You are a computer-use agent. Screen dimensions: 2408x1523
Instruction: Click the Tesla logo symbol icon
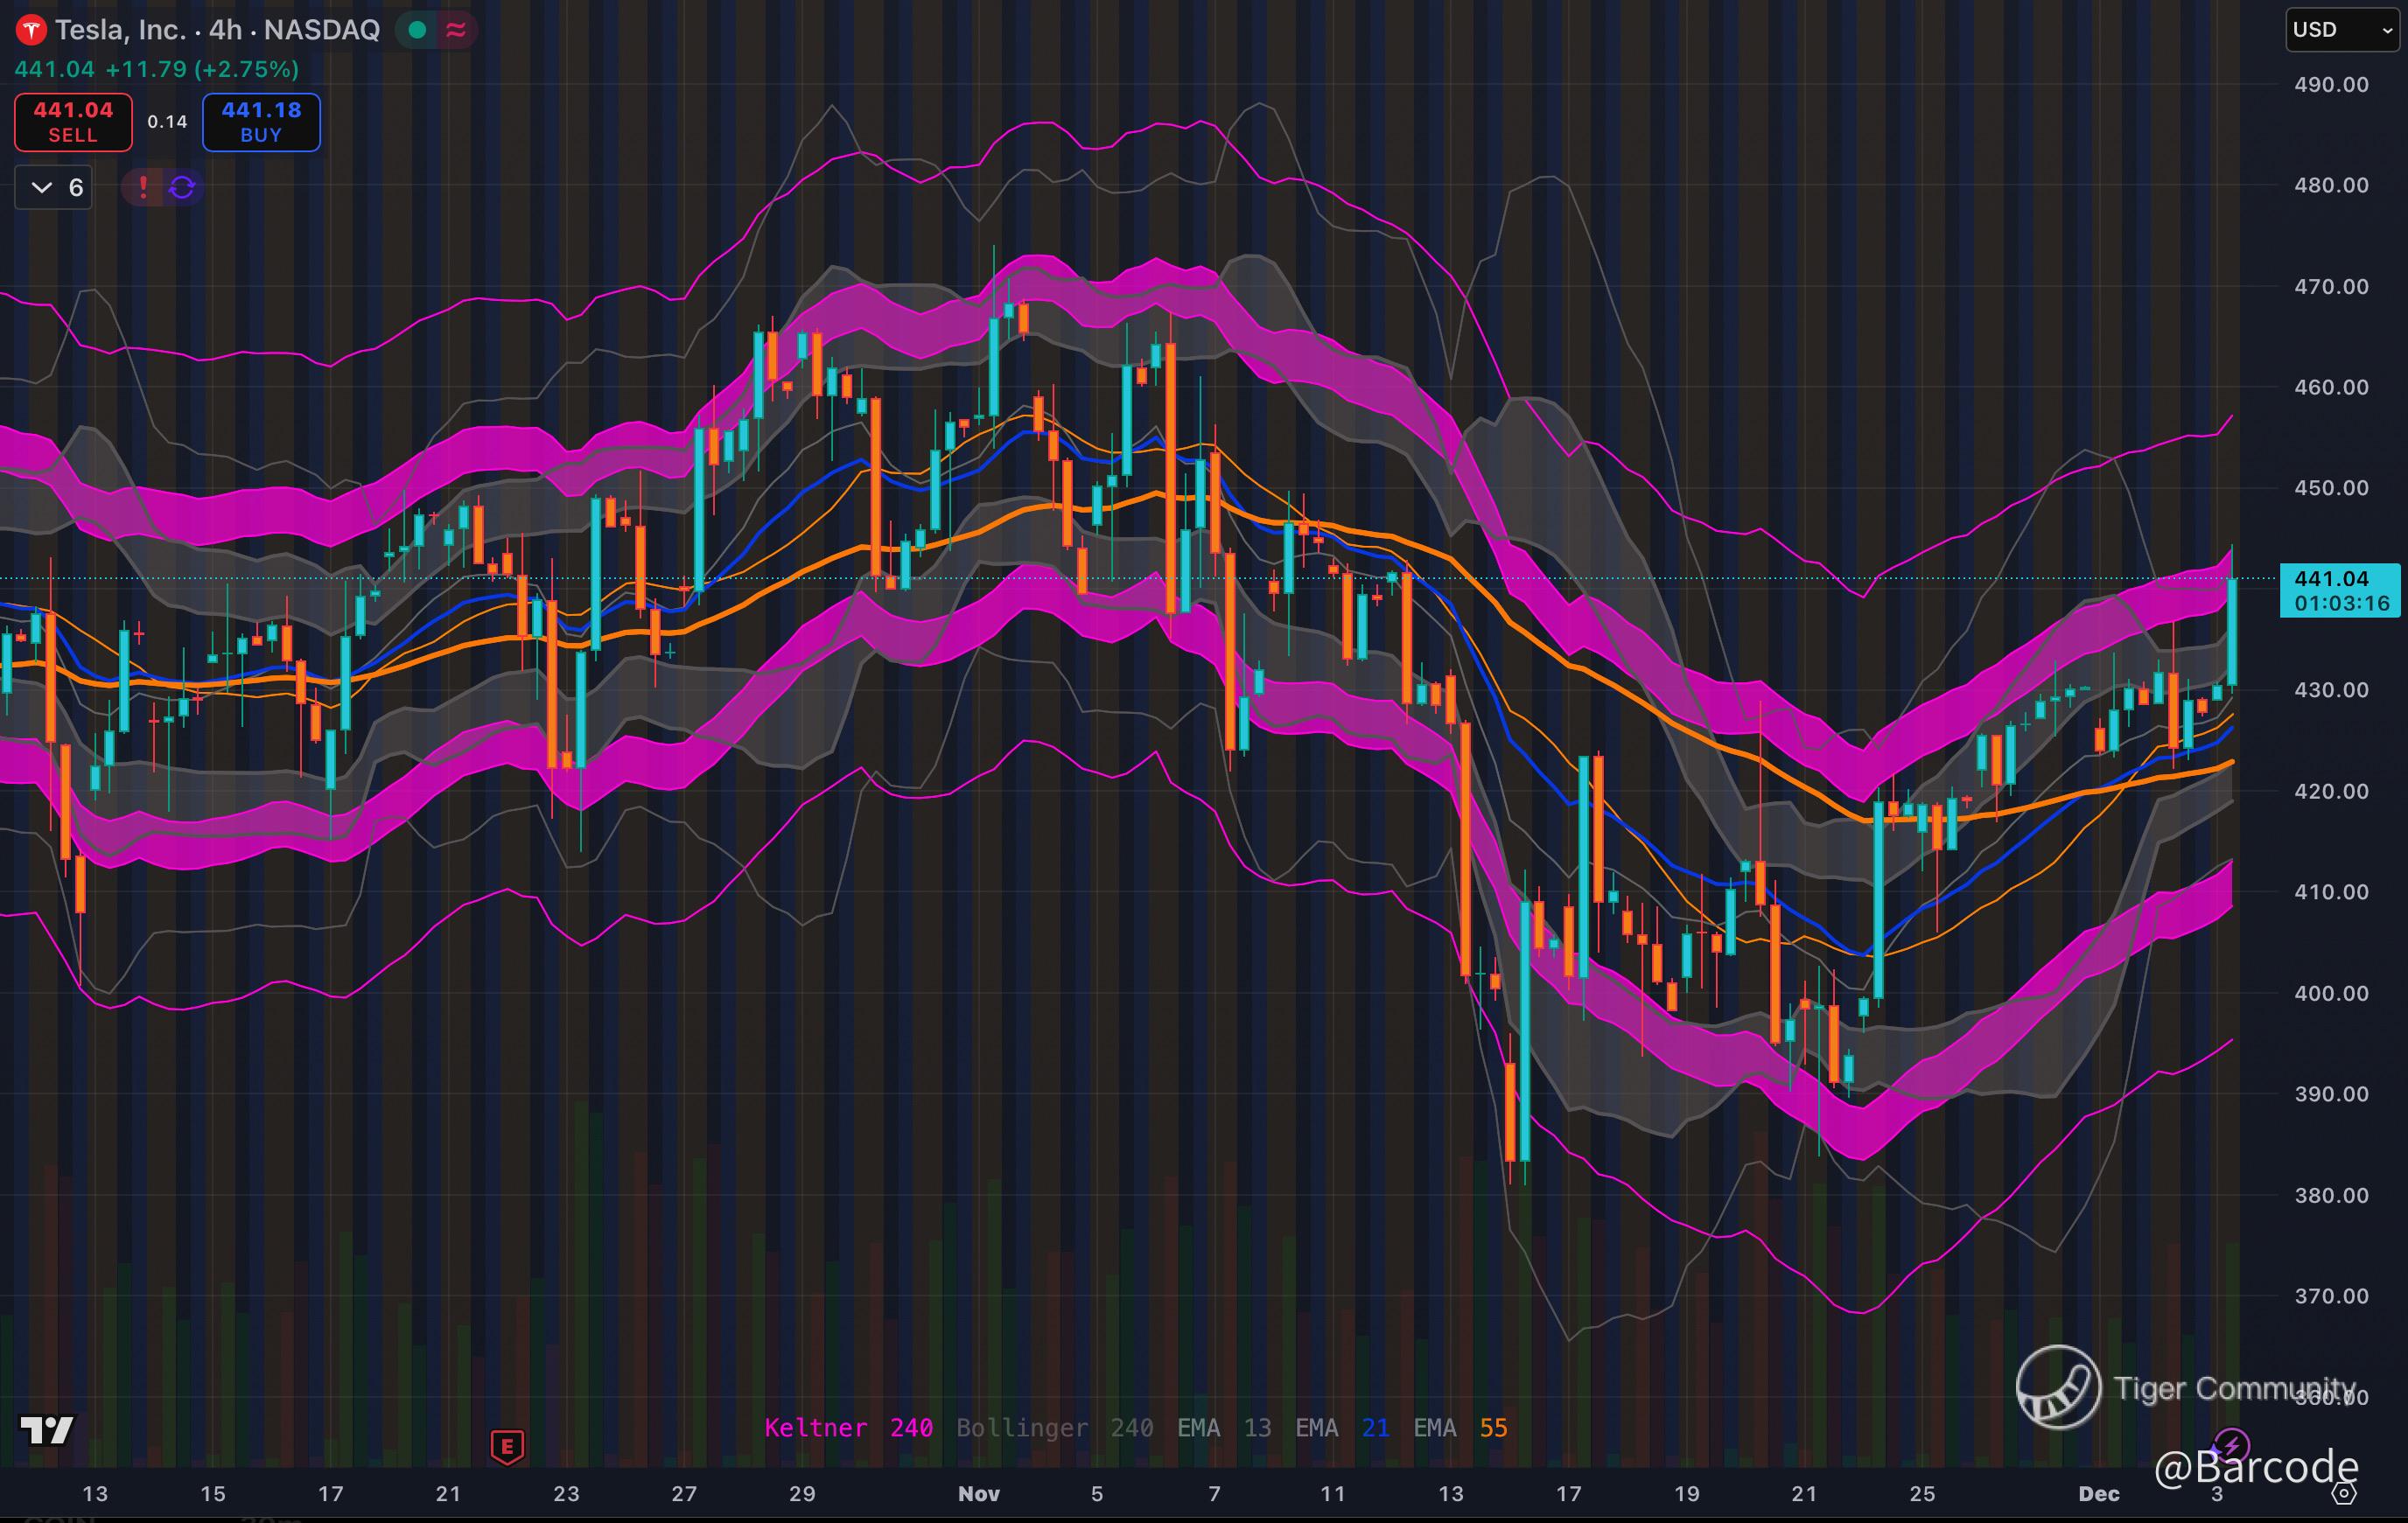pos(31,30)
